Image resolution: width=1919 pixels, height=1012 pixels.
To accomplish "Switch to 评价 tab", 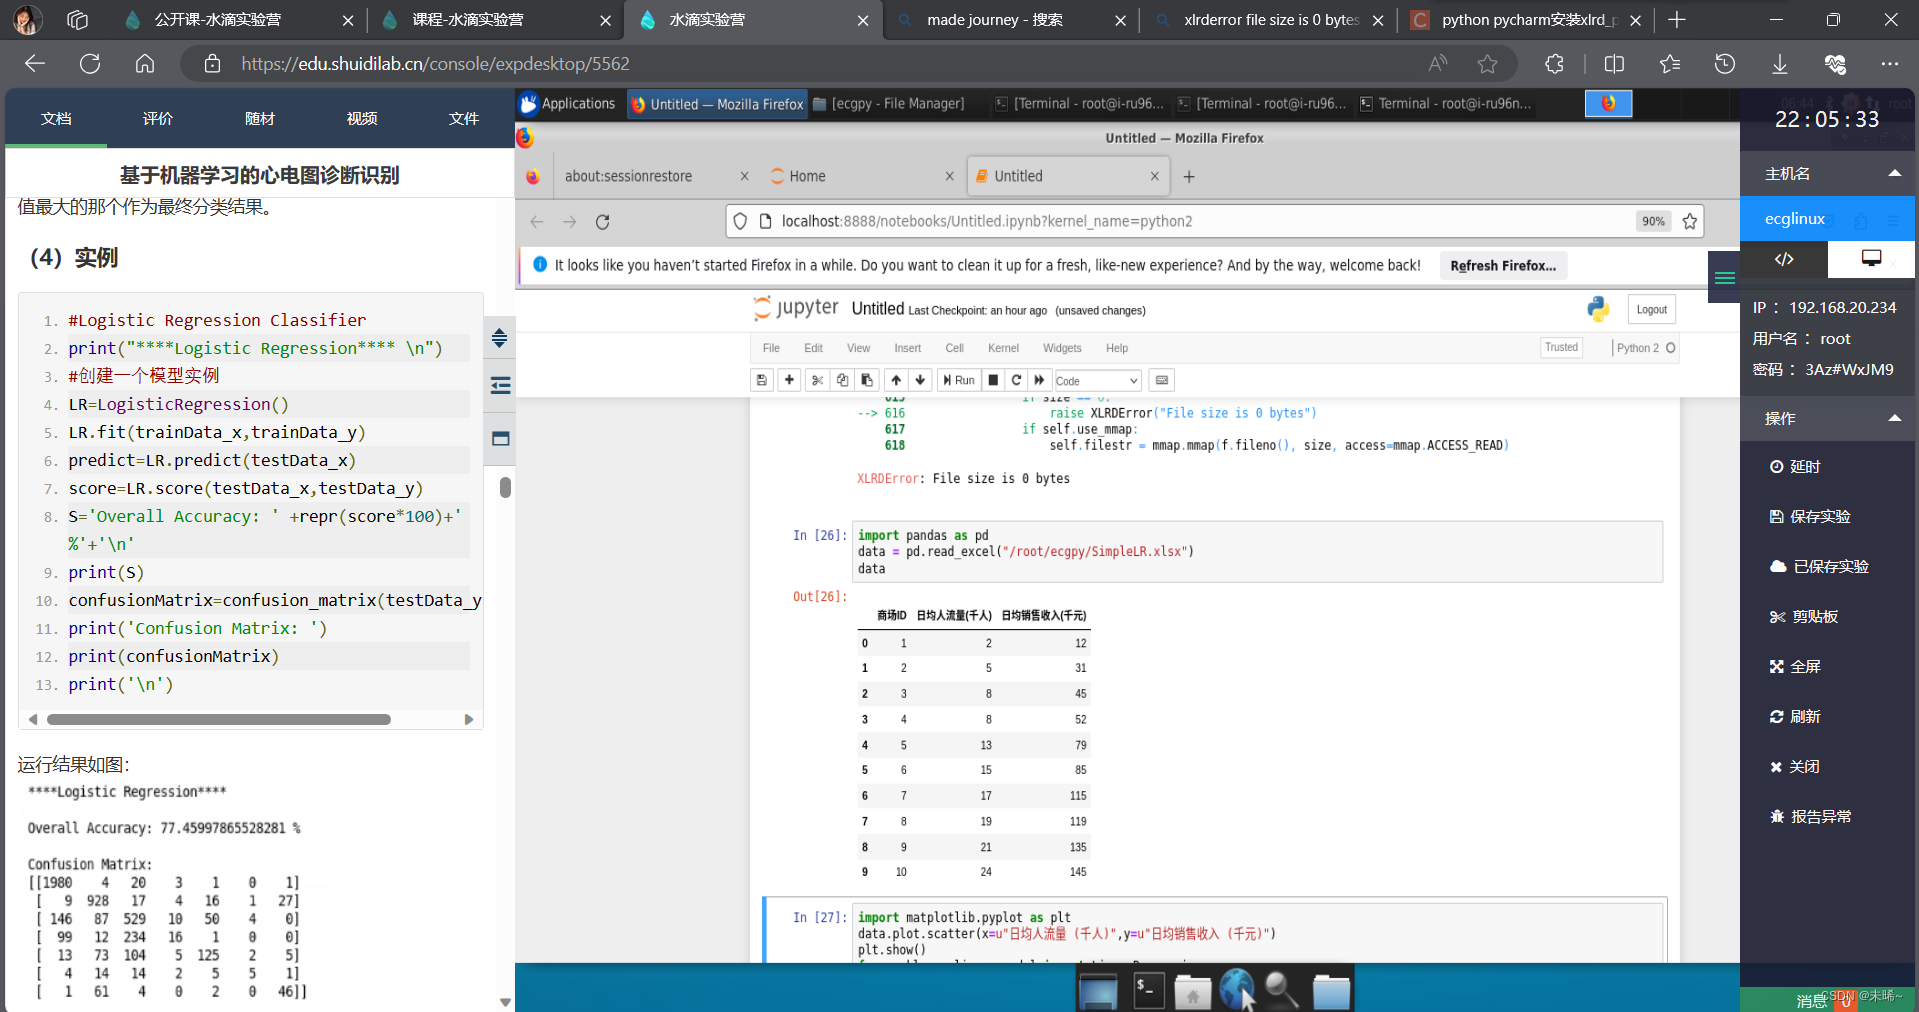I will [x=158, y=119].
